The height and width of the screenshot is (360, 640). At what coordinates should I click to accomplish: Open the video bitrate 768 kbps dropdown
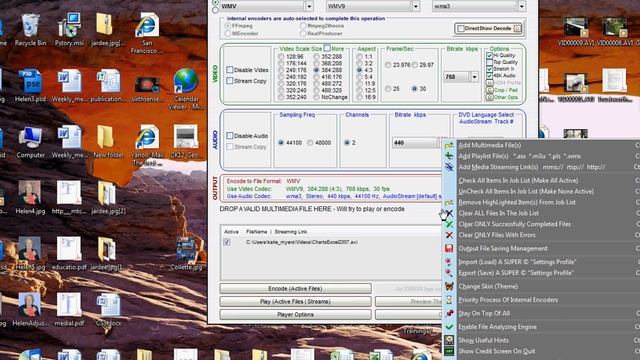[x=474, y=77]
